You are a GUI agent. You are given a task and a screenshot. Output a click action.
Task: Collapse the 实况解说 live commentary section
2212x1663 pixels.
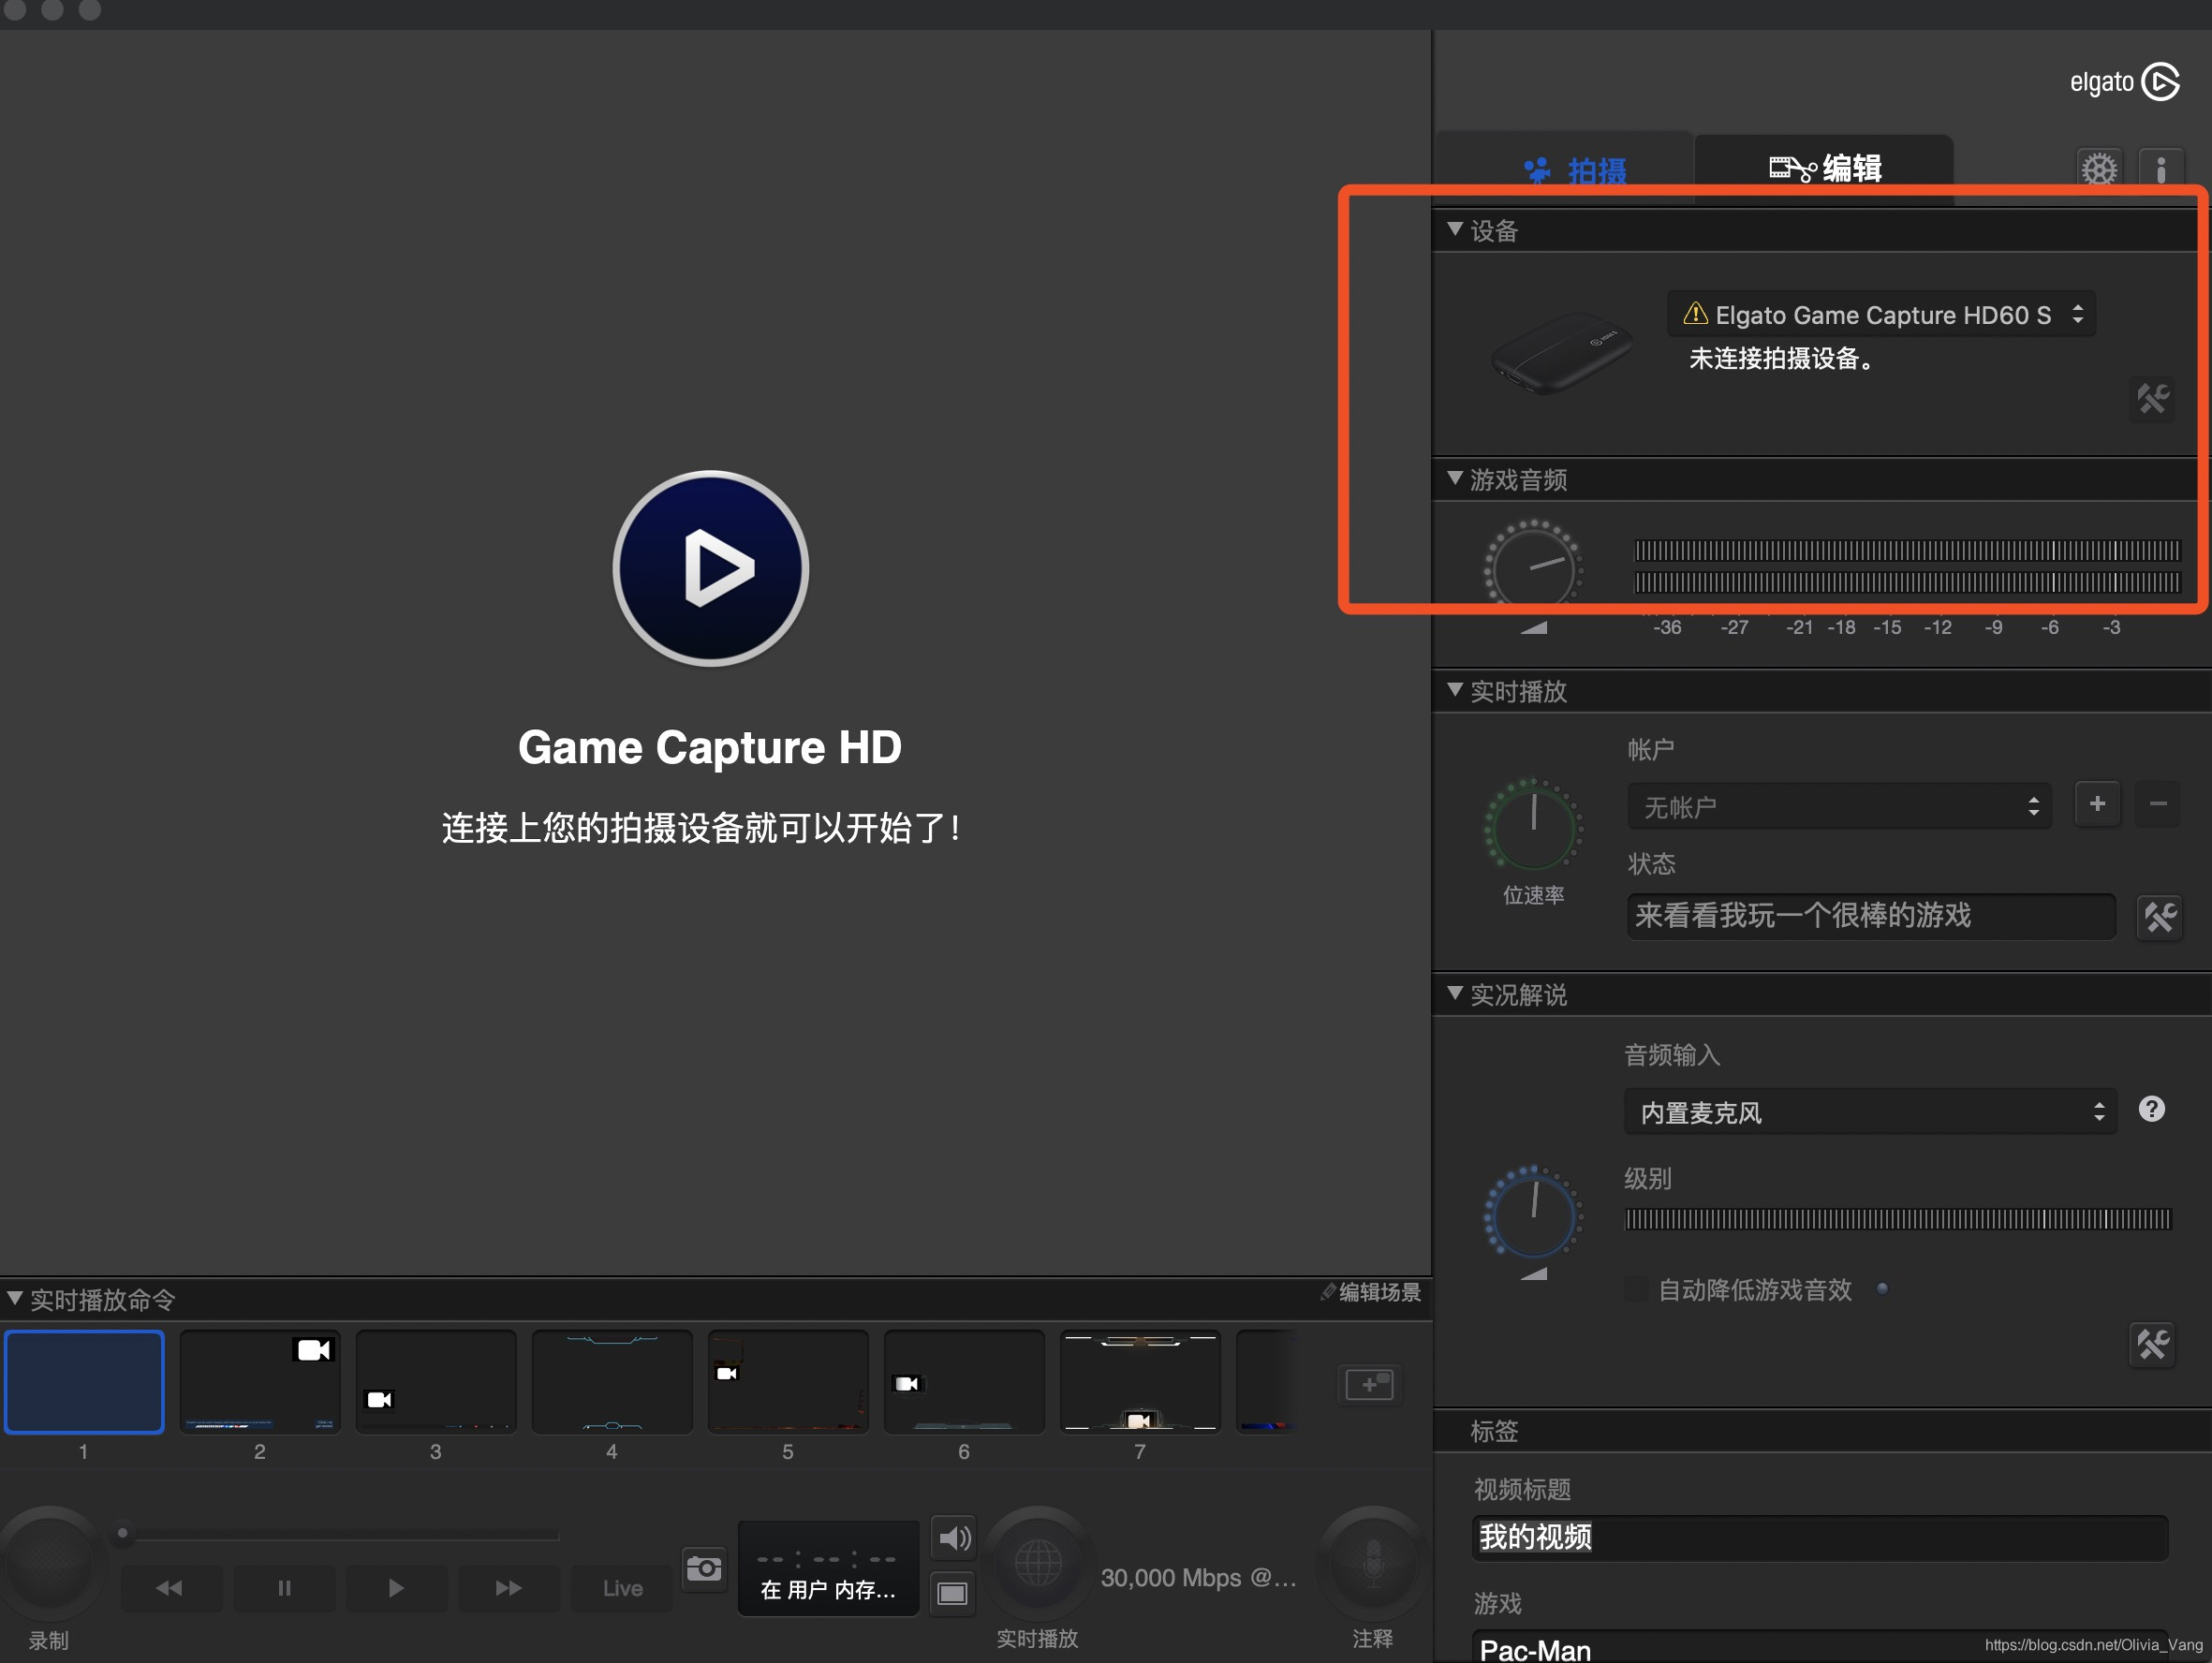pos(1455,993)
